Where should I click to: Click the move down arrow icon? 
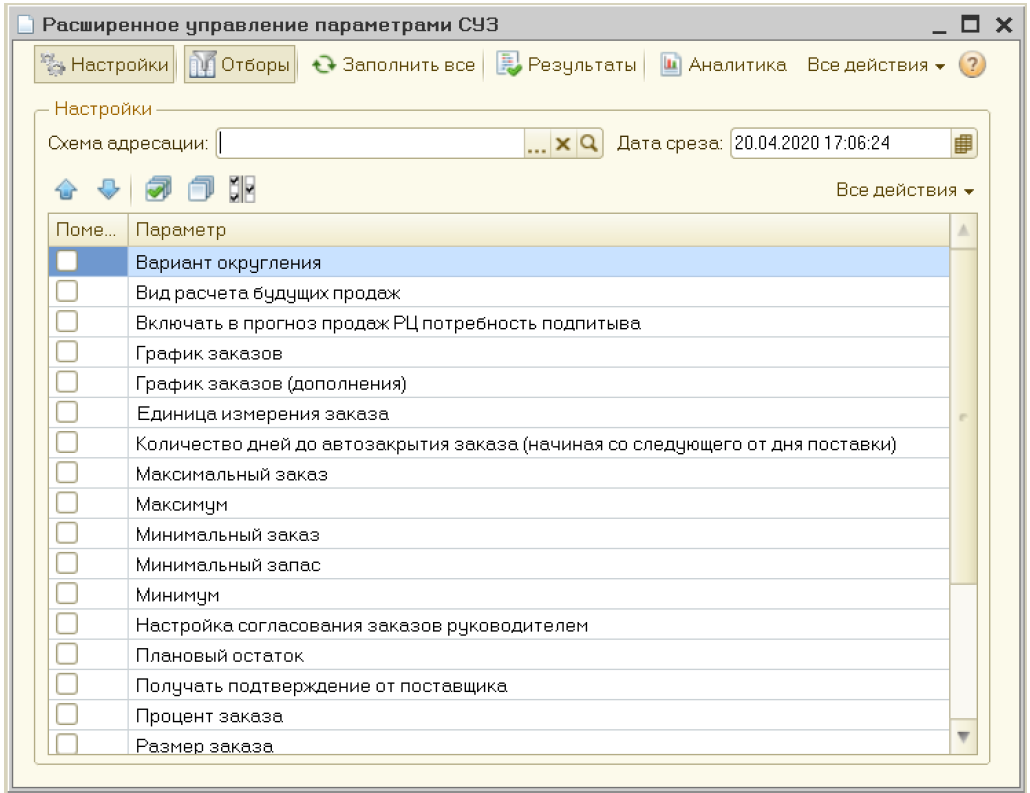pos(107,189)
